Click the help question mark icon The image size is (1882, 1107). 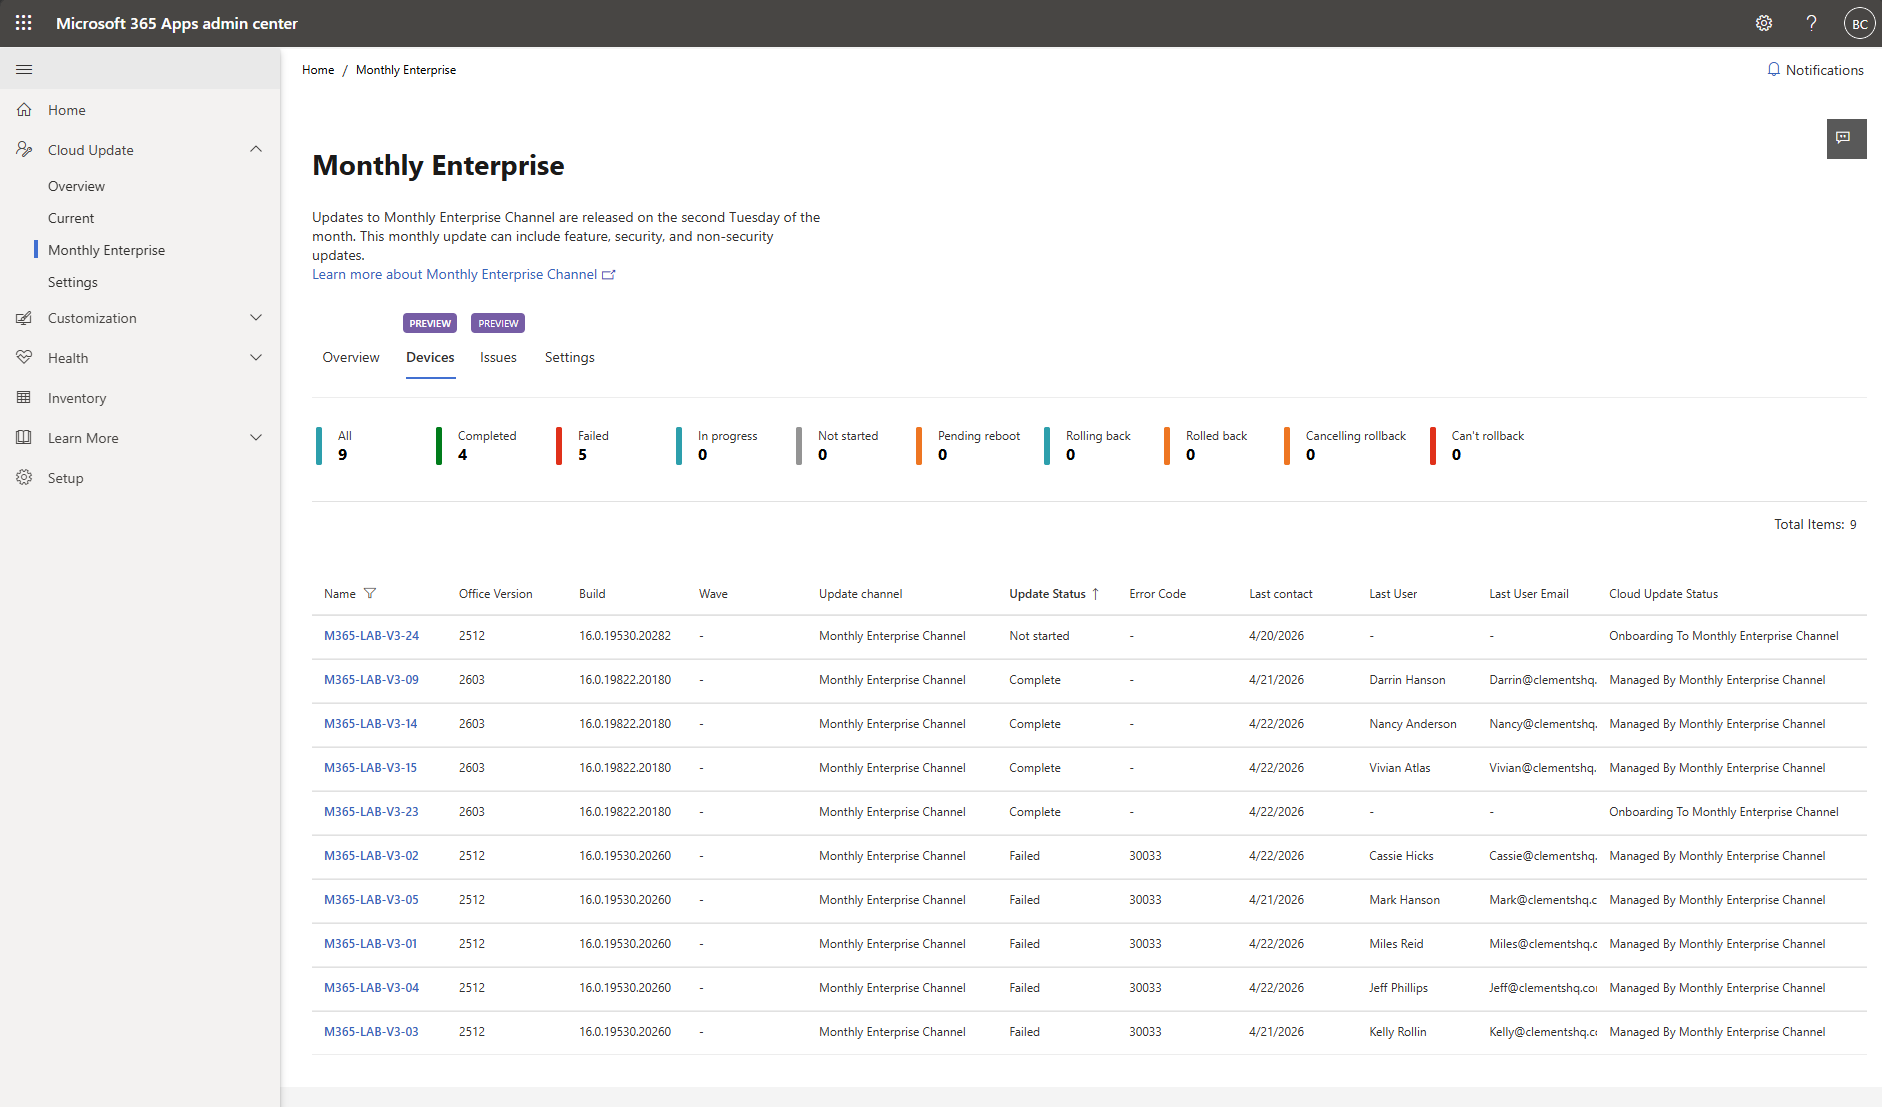(x=1811, y=23)
